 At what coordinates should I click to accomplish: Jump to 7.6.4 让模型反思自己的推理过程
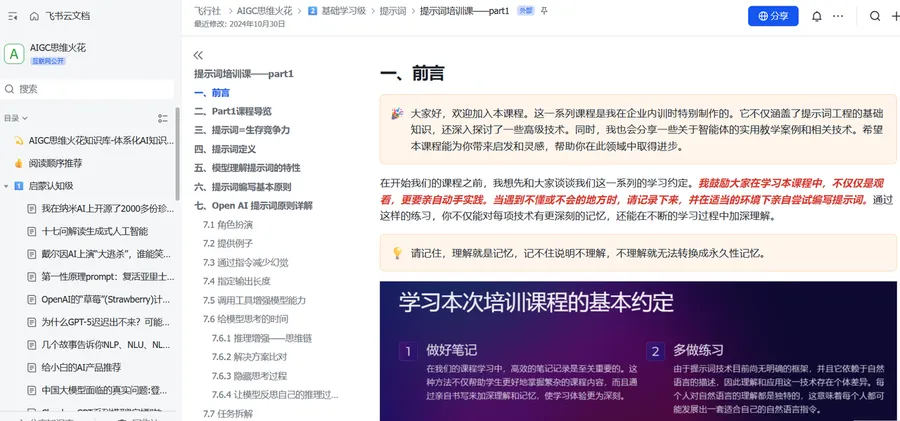275,395
